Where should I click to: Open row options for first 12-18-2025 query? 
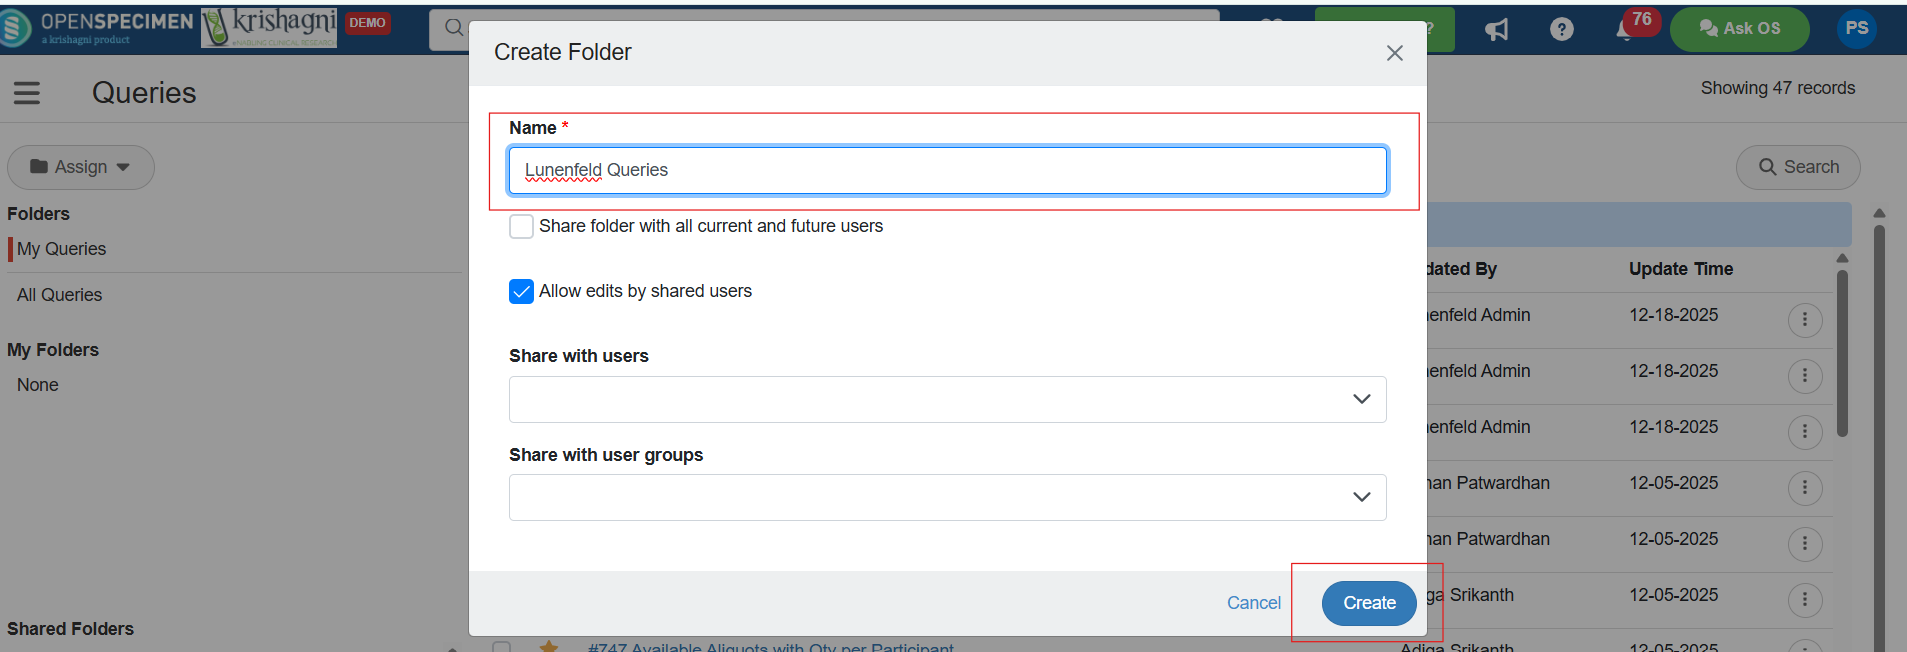[x=1804, y=320]
